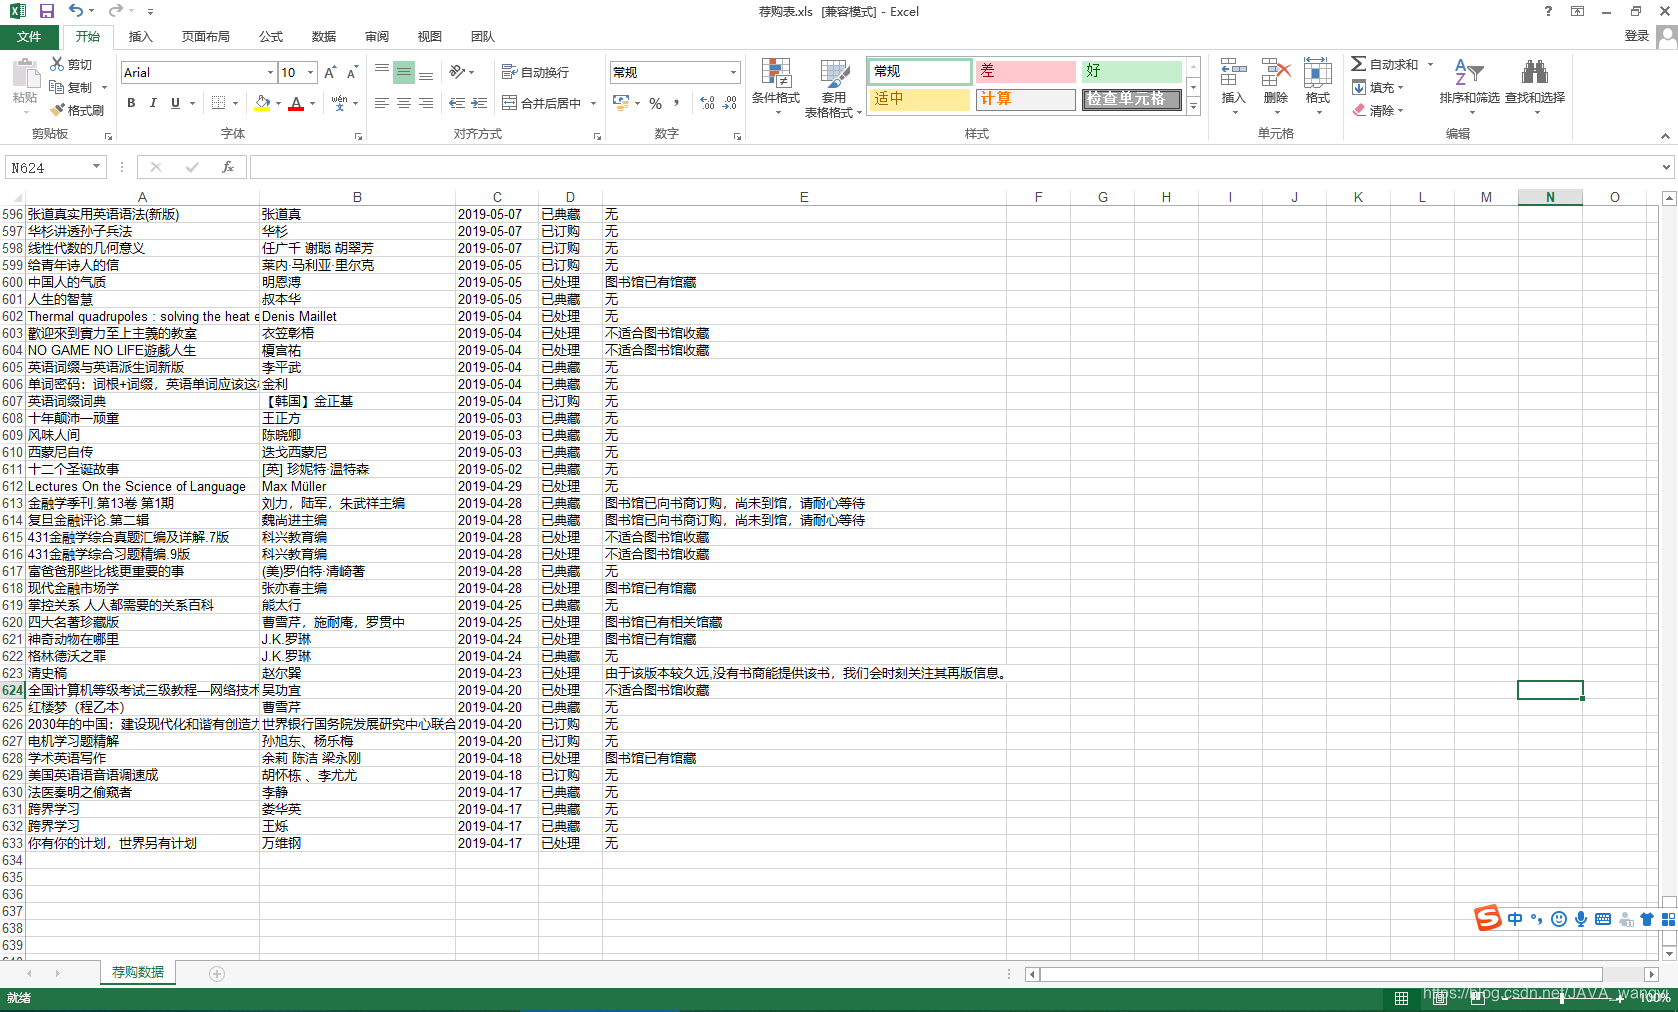Click the Copy icon in clipboard group
This screenshot has width=1678, height=1012.
(x=57, y=87)
